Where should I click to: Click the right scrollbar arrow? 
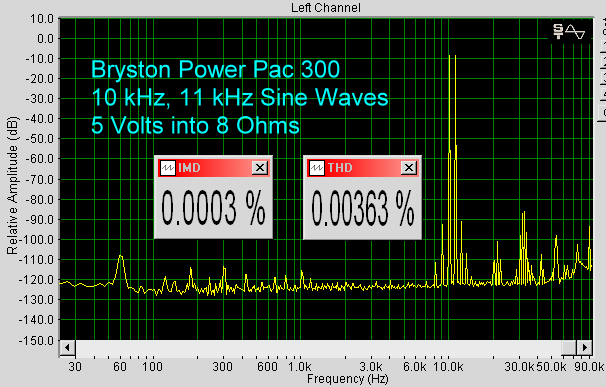(x=584, y=348)
